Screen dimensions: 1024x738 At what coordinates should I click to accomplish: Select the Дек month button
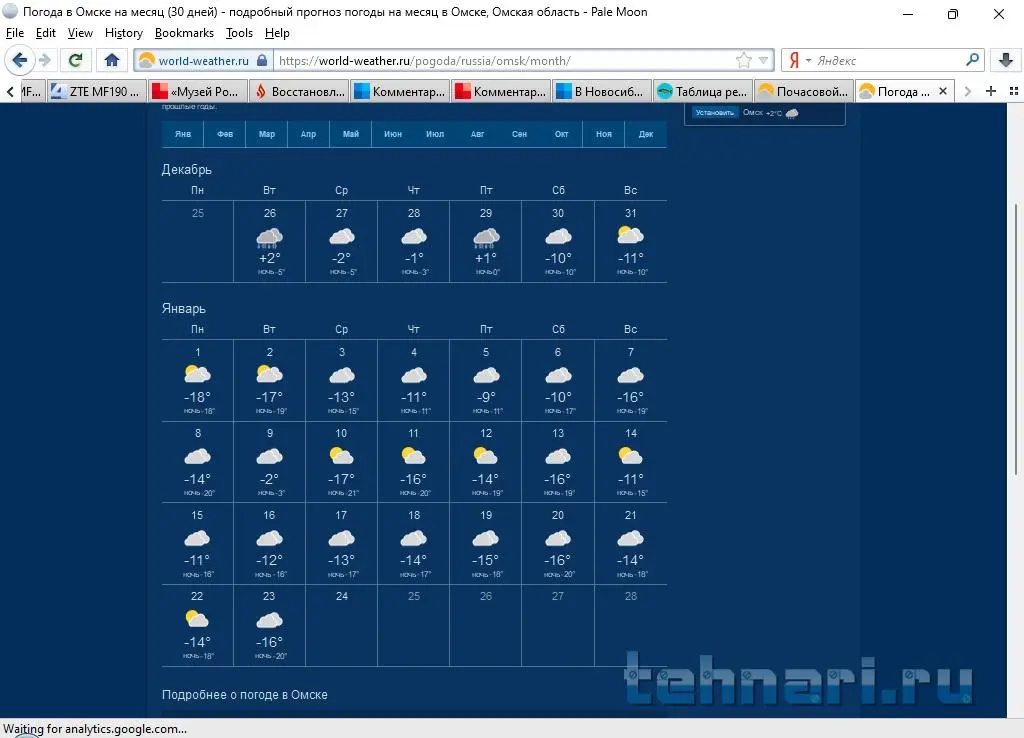(646, 134)
